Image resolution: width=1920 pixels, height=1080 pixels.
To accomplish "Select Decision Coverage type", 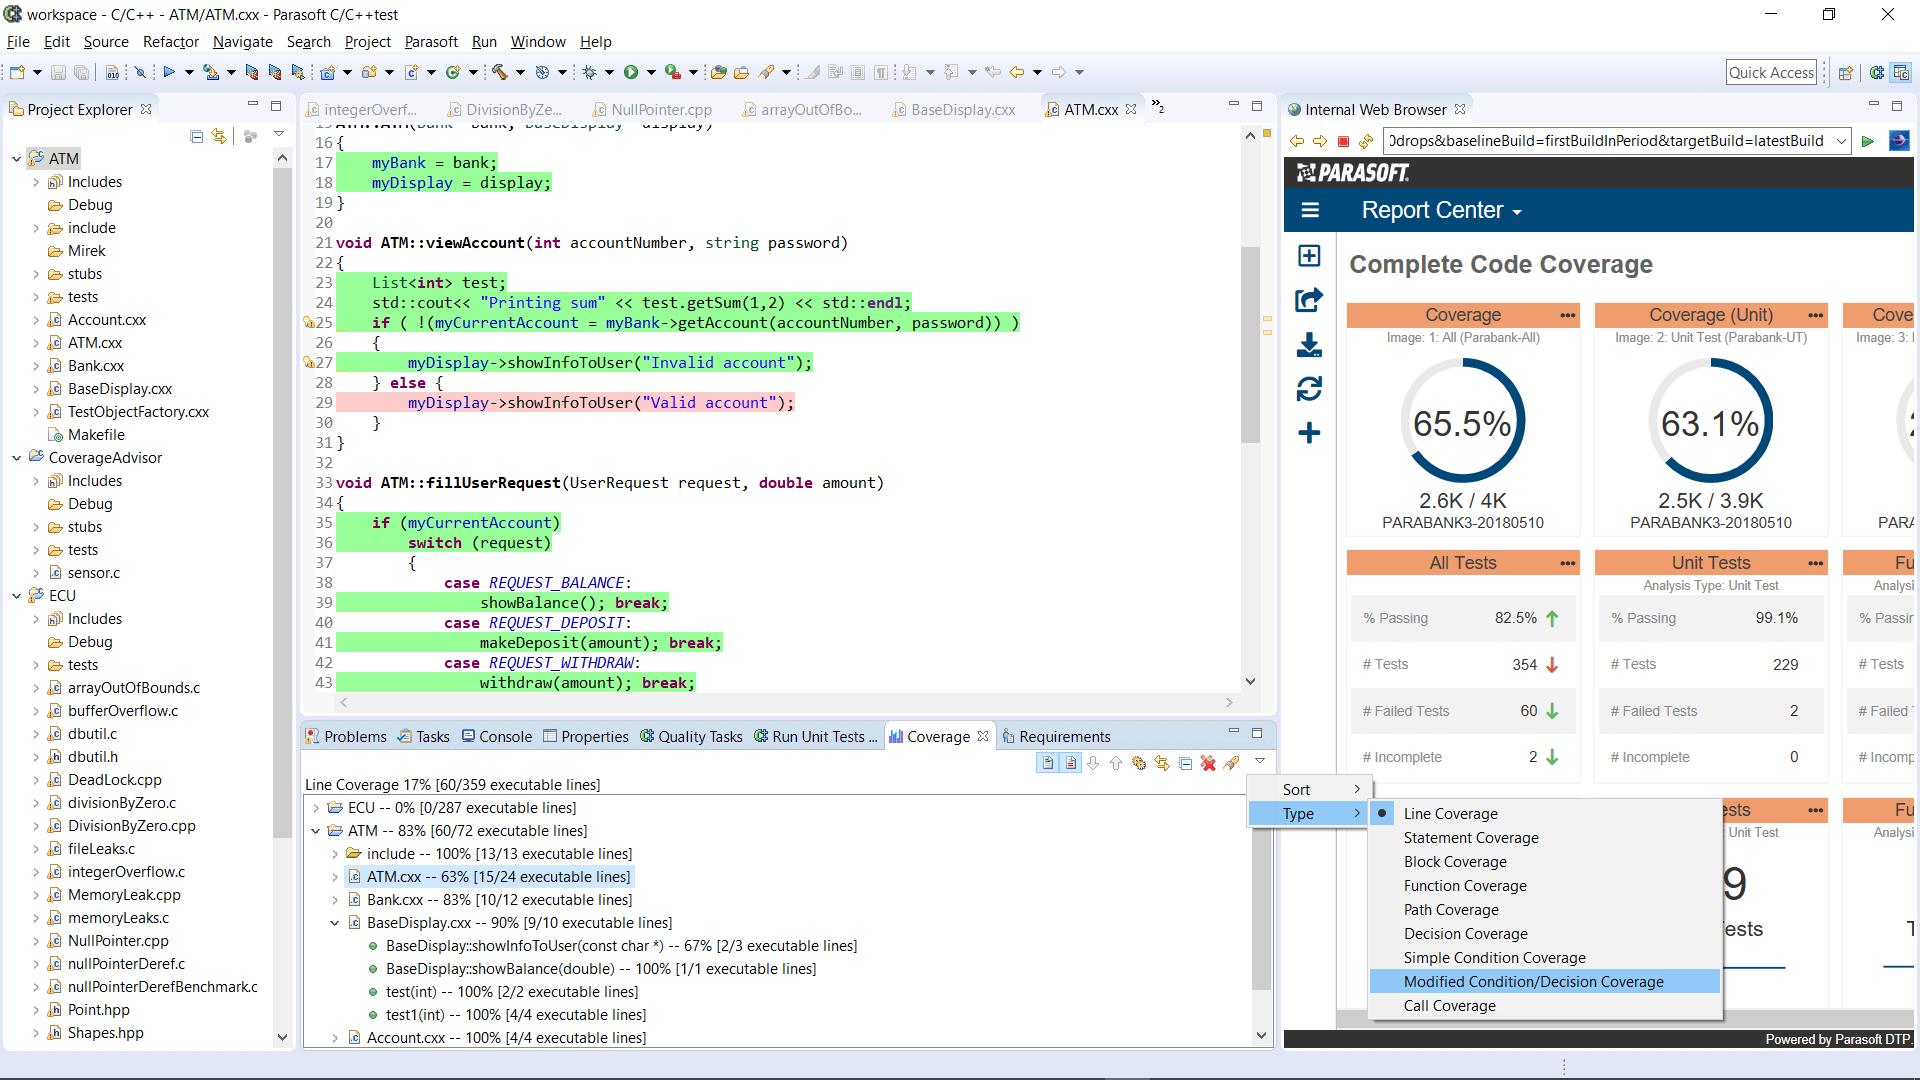I will point(1465,934).
